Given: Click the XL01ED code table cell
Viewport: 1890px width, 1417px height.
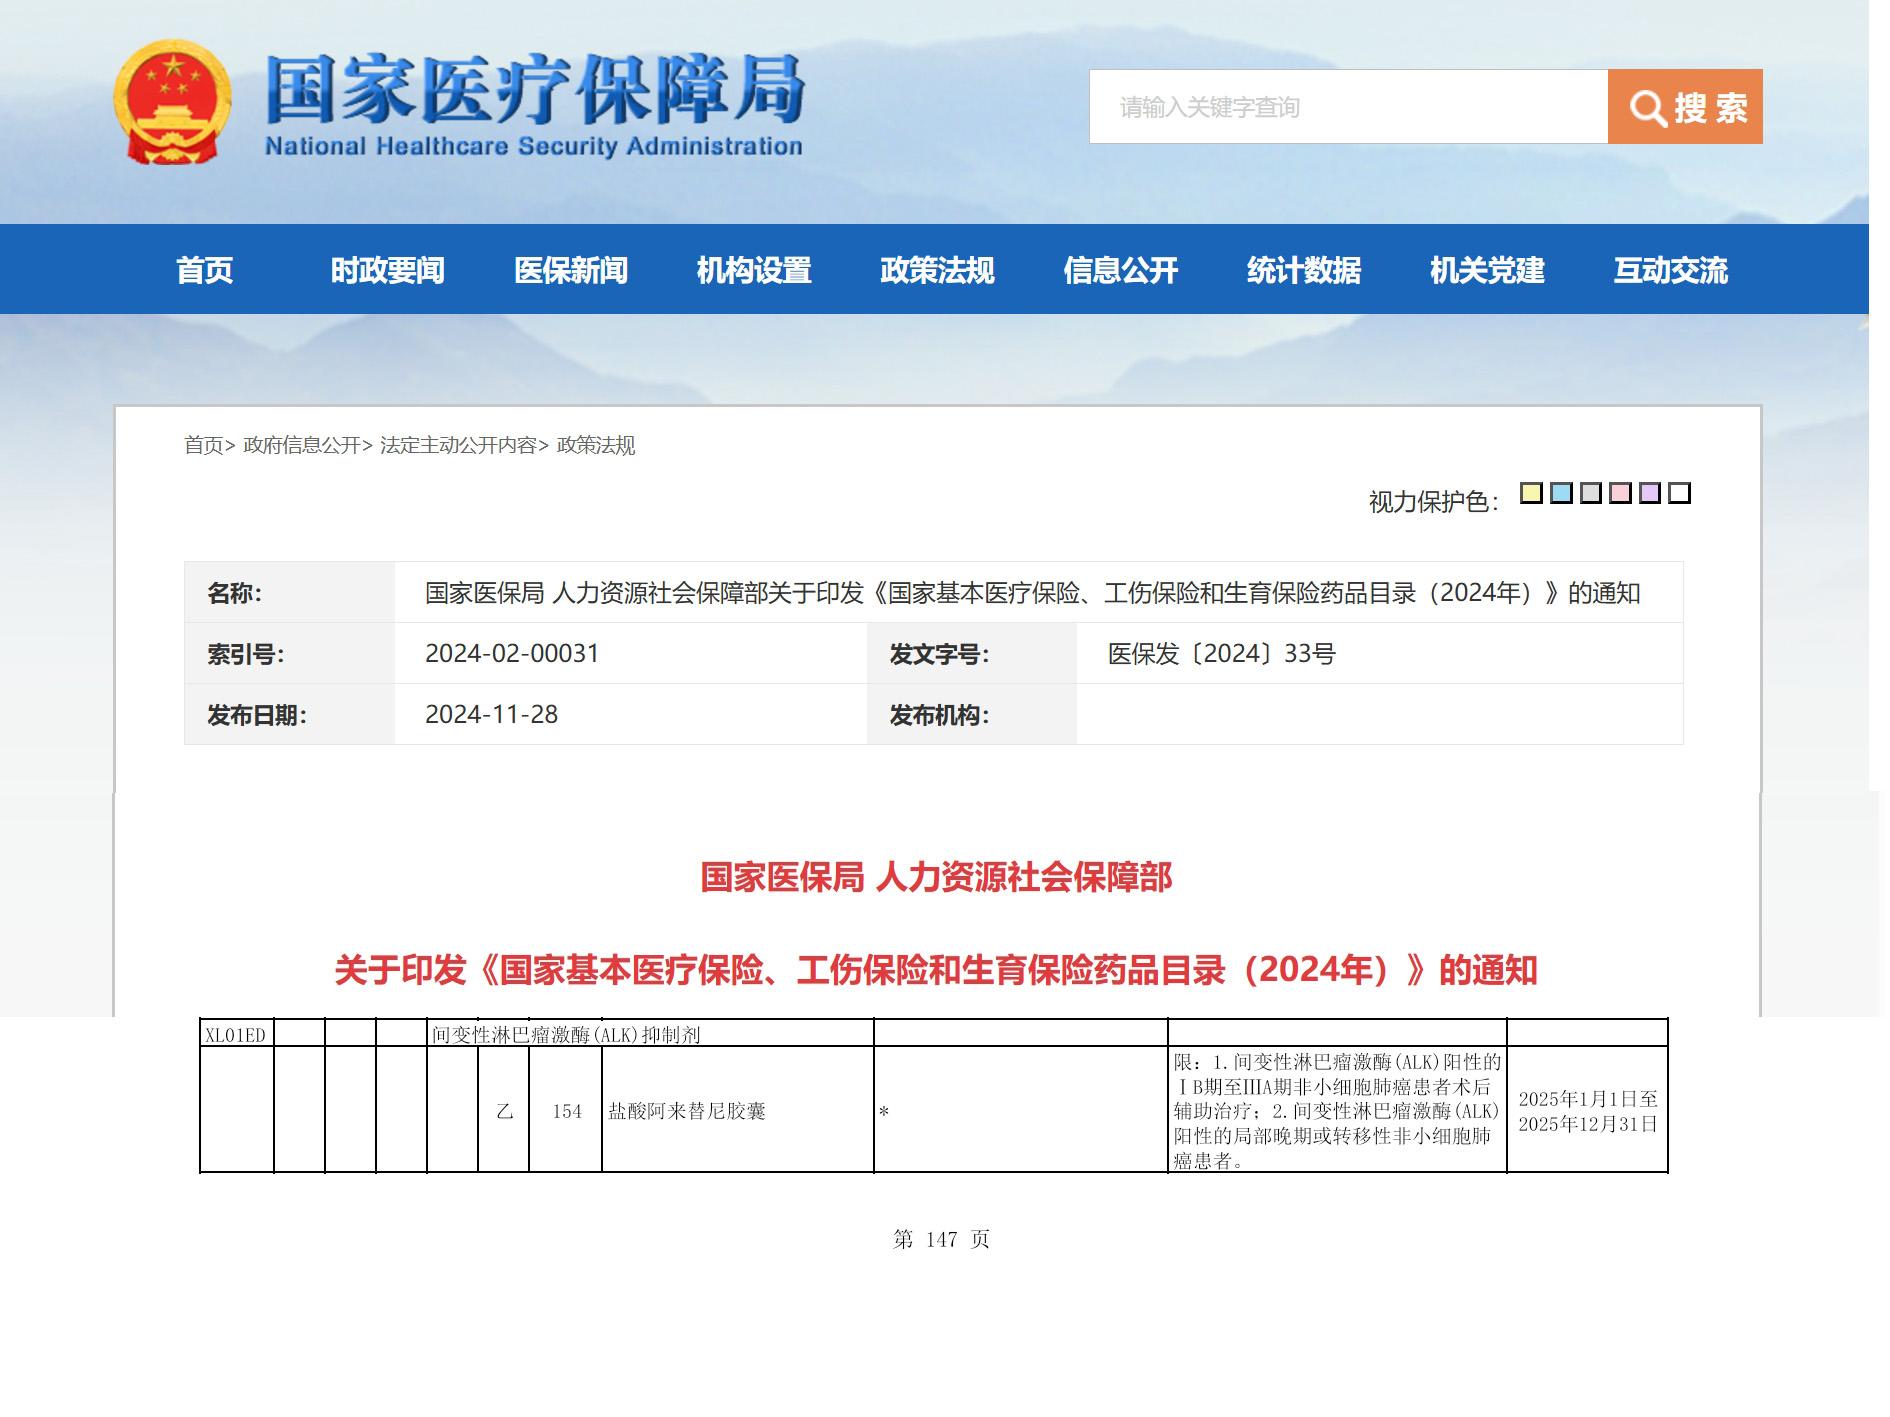Looking at the screenshot, I should pos(236,1035).
